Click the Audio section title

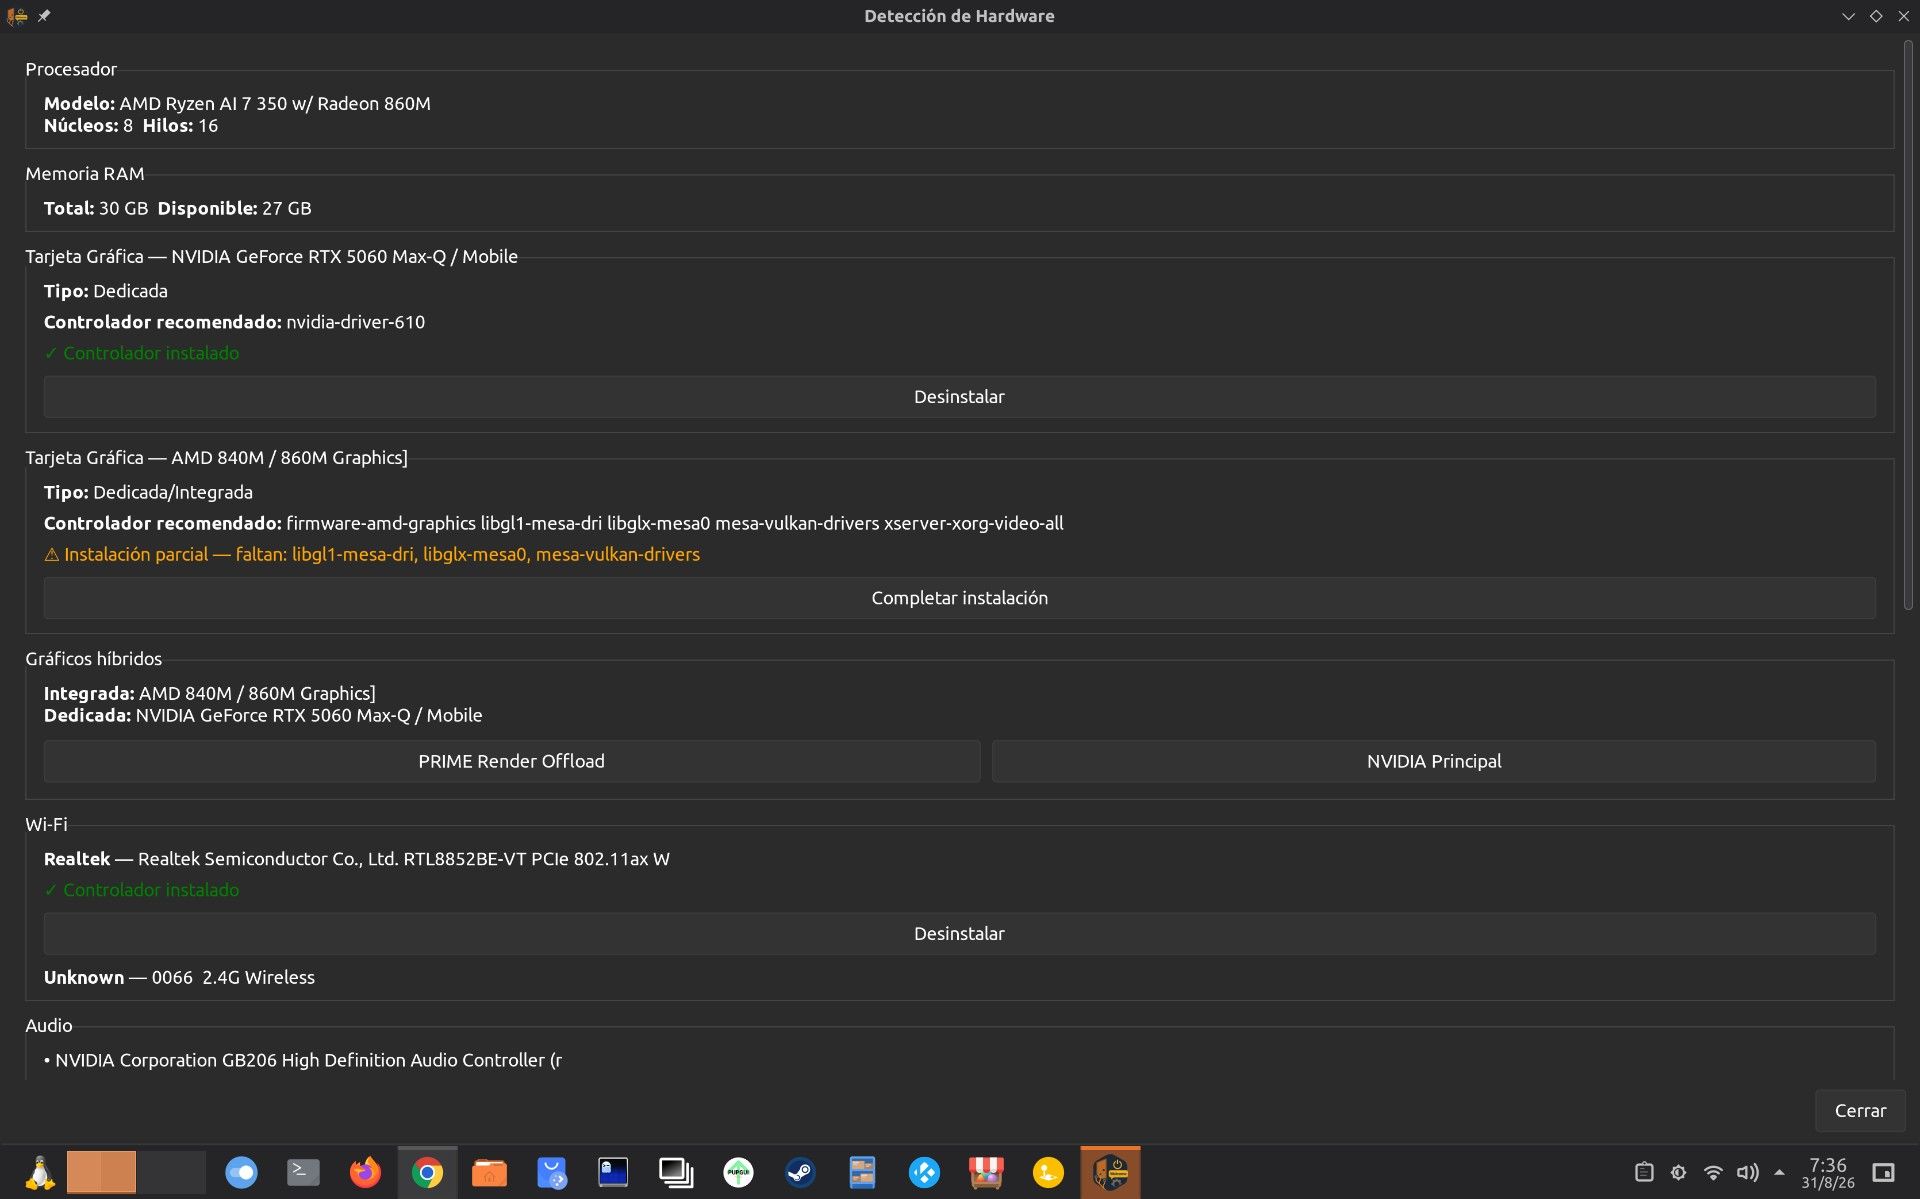(49, 1026)
